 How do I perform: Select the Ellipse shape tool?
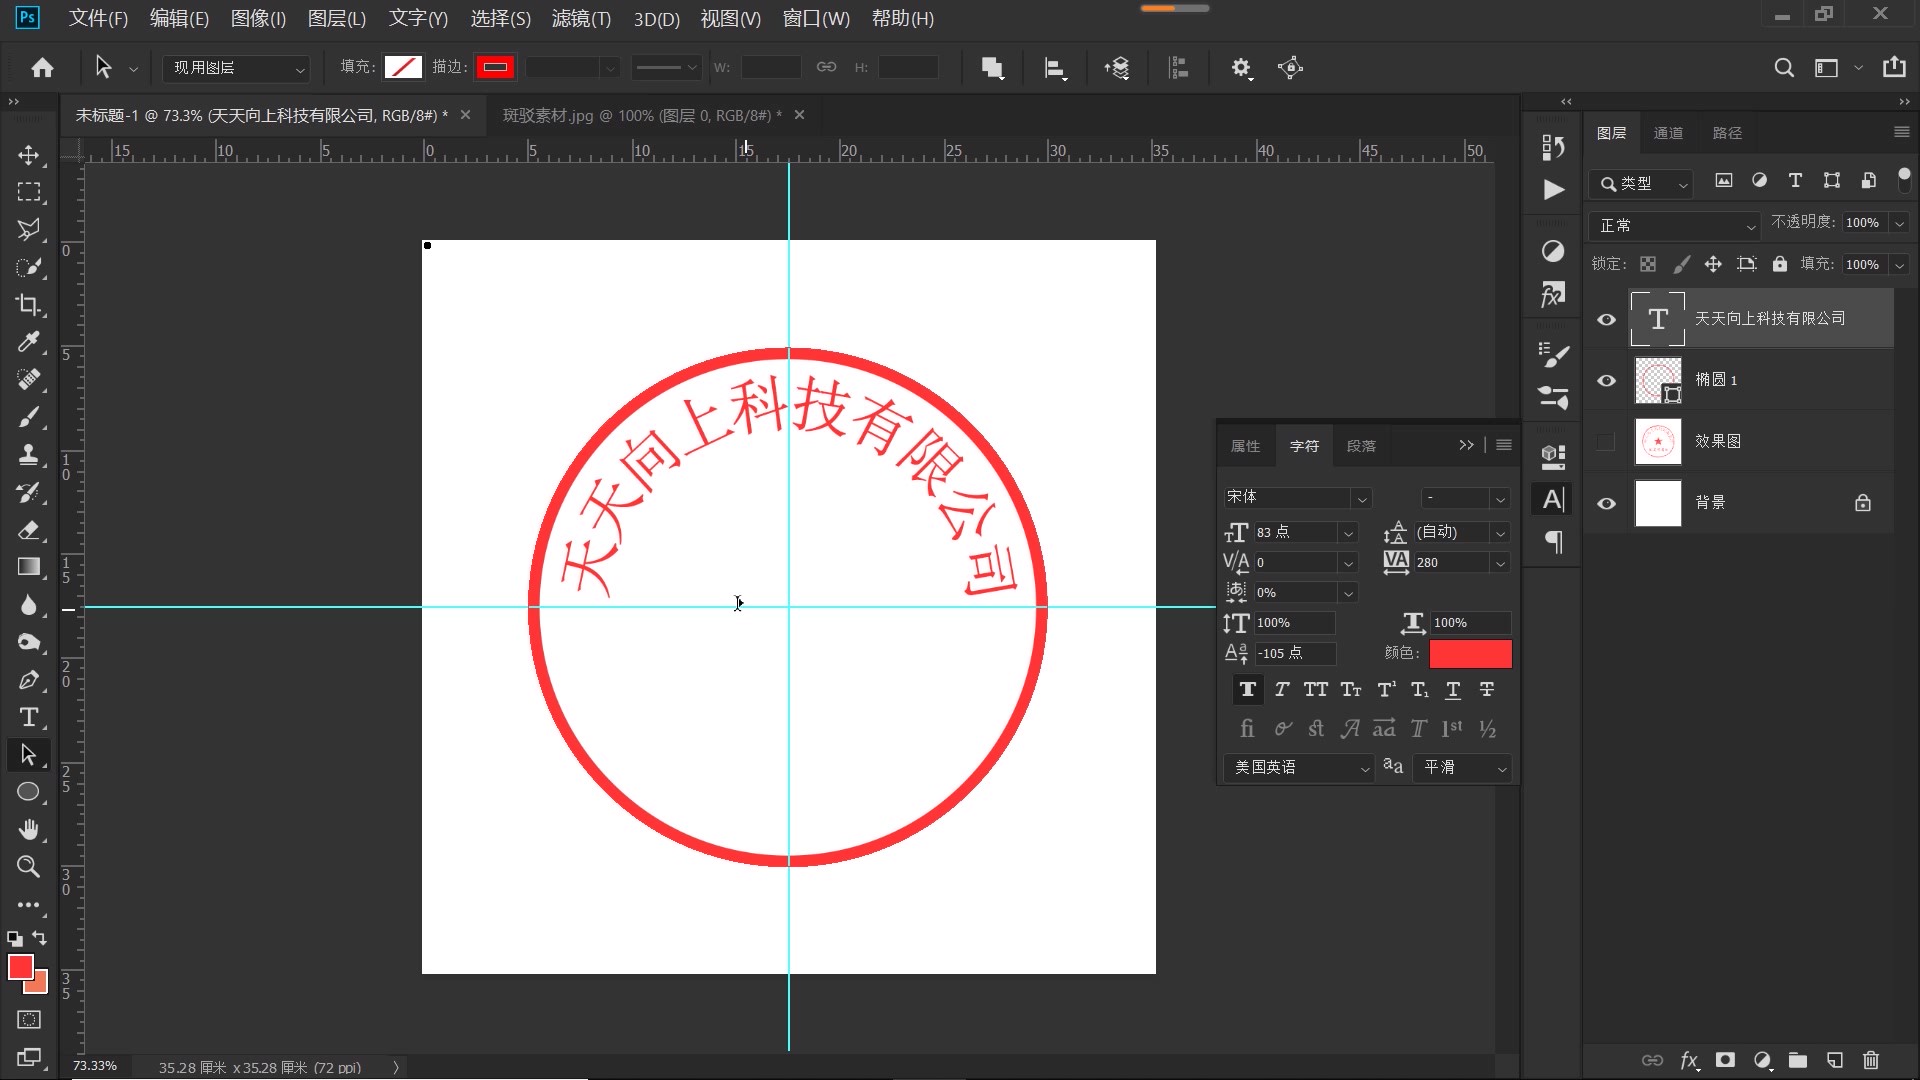(x=29, y=791)
